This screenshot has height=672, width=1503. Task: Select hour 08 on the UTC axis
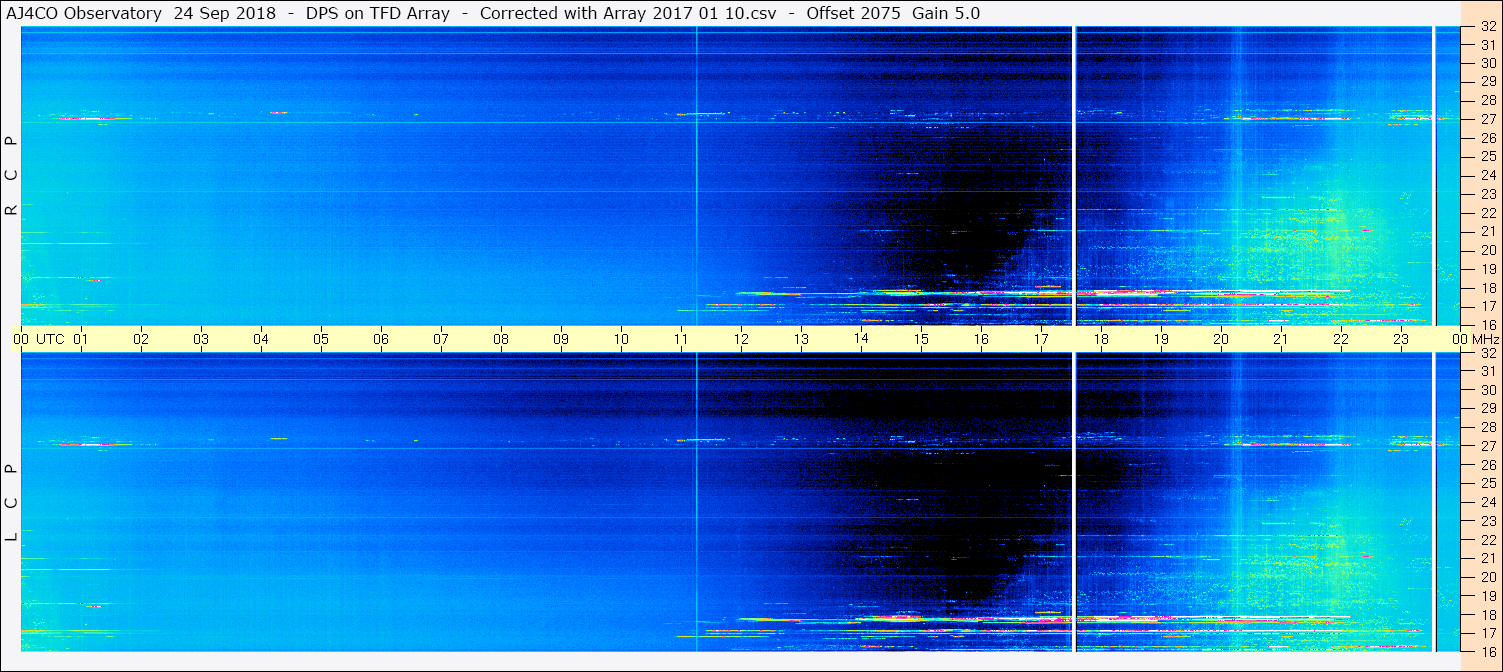click(501, 339)
